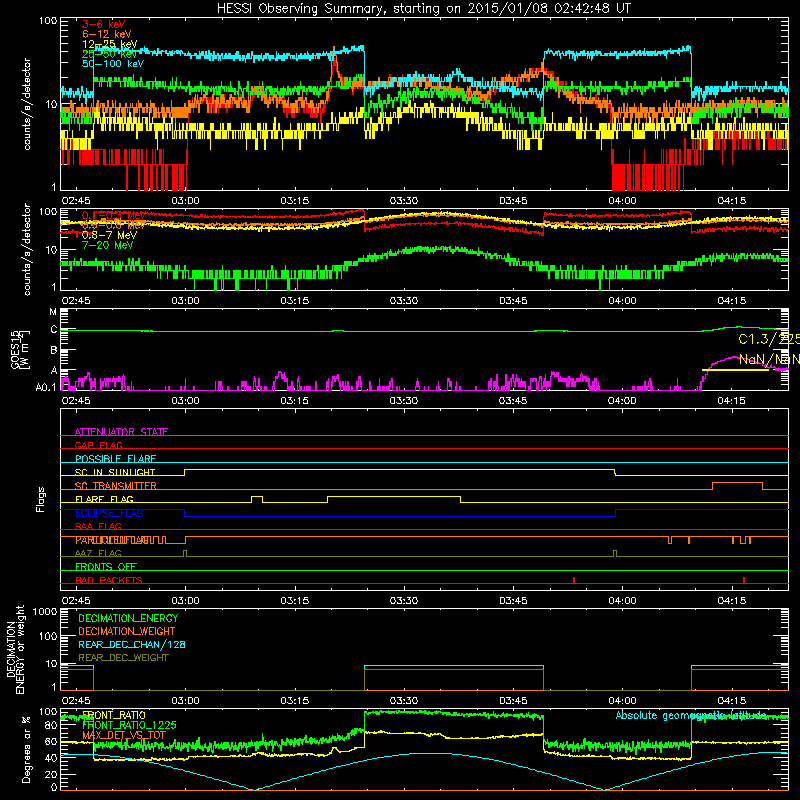This screenshot has height=800, width=800.
Task: Click the DECIMATION_ENERGY legend label
Action: click(x=128, y=618)
